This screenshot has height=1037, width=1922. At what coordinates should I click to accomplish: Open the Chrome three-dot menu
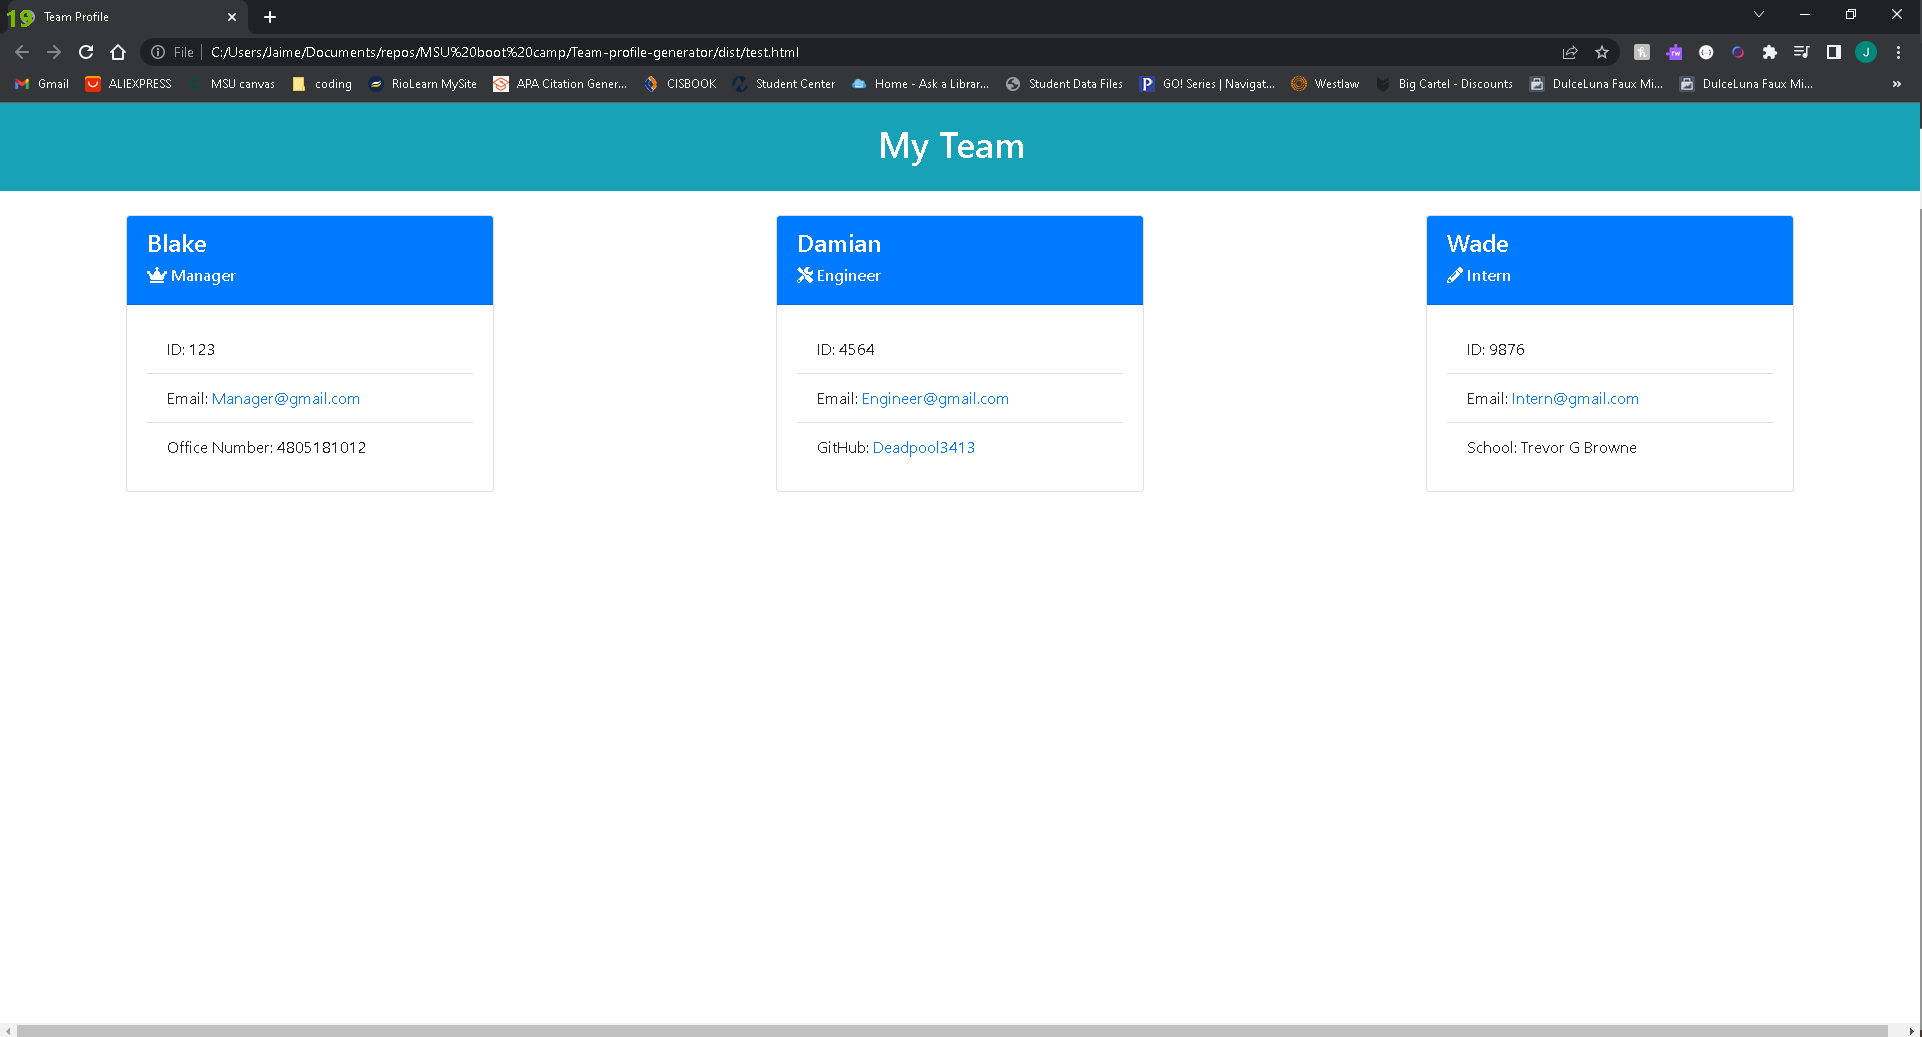[x=1899, y=52]
